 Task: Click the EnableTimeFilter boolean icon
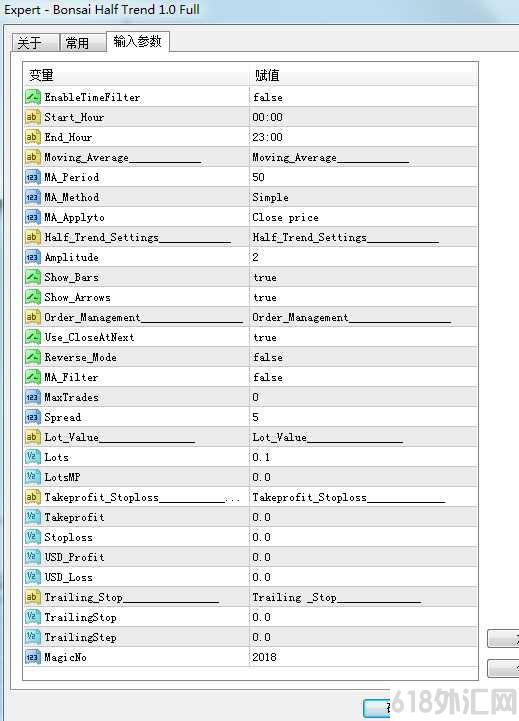[x=33, y=97]
